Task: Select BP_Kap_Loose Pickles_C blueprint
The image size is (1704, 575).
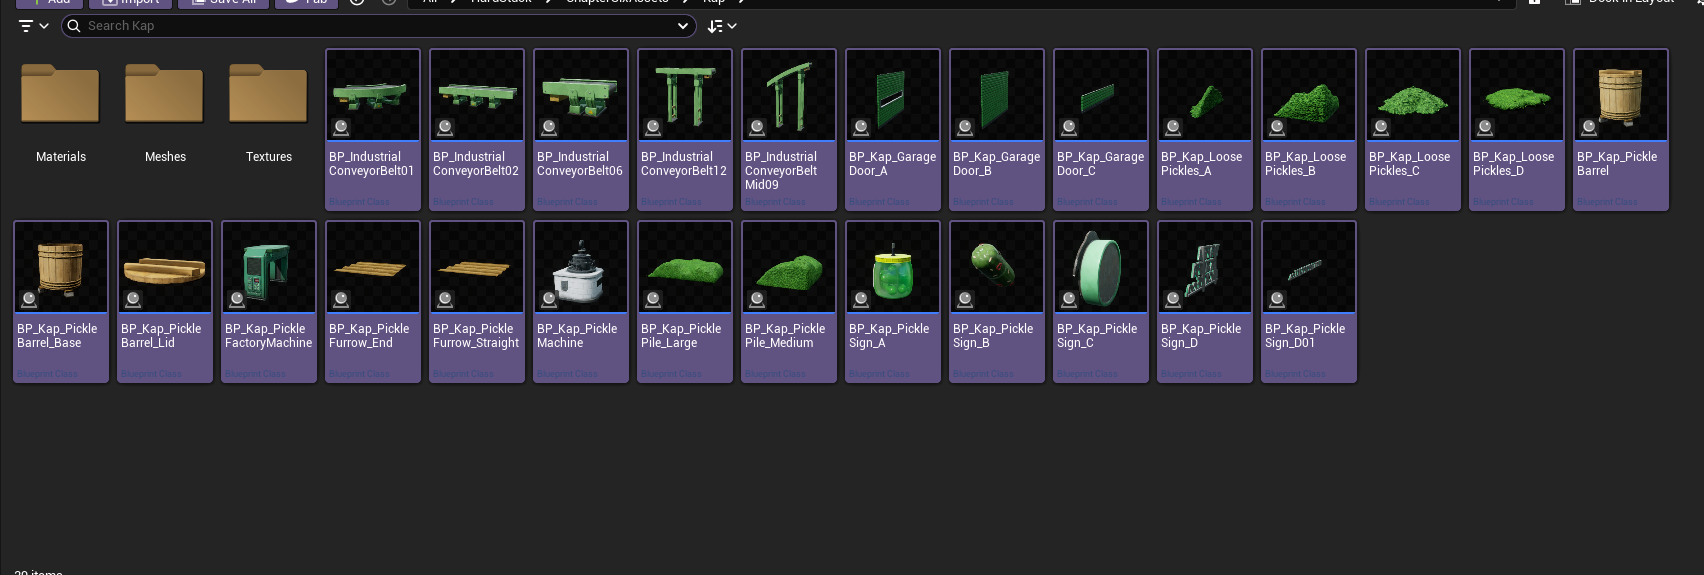Action: point(1413,130)
